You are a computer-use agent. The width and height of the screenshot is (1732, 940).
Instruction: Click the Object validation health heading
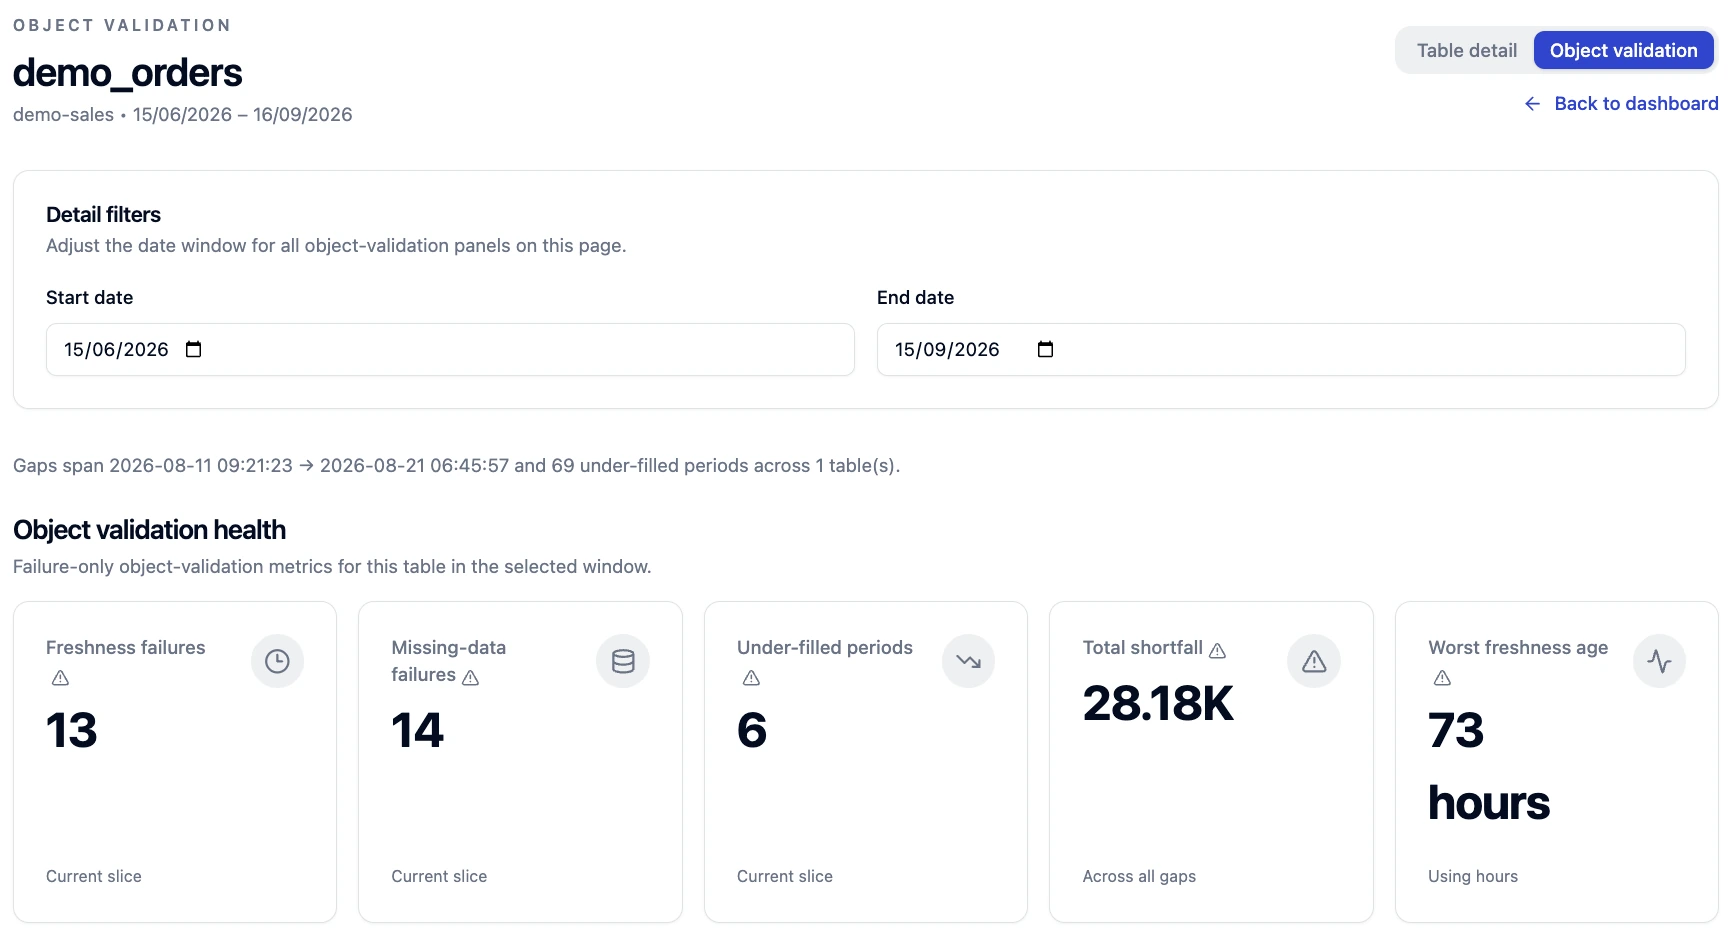coord(149,530)
